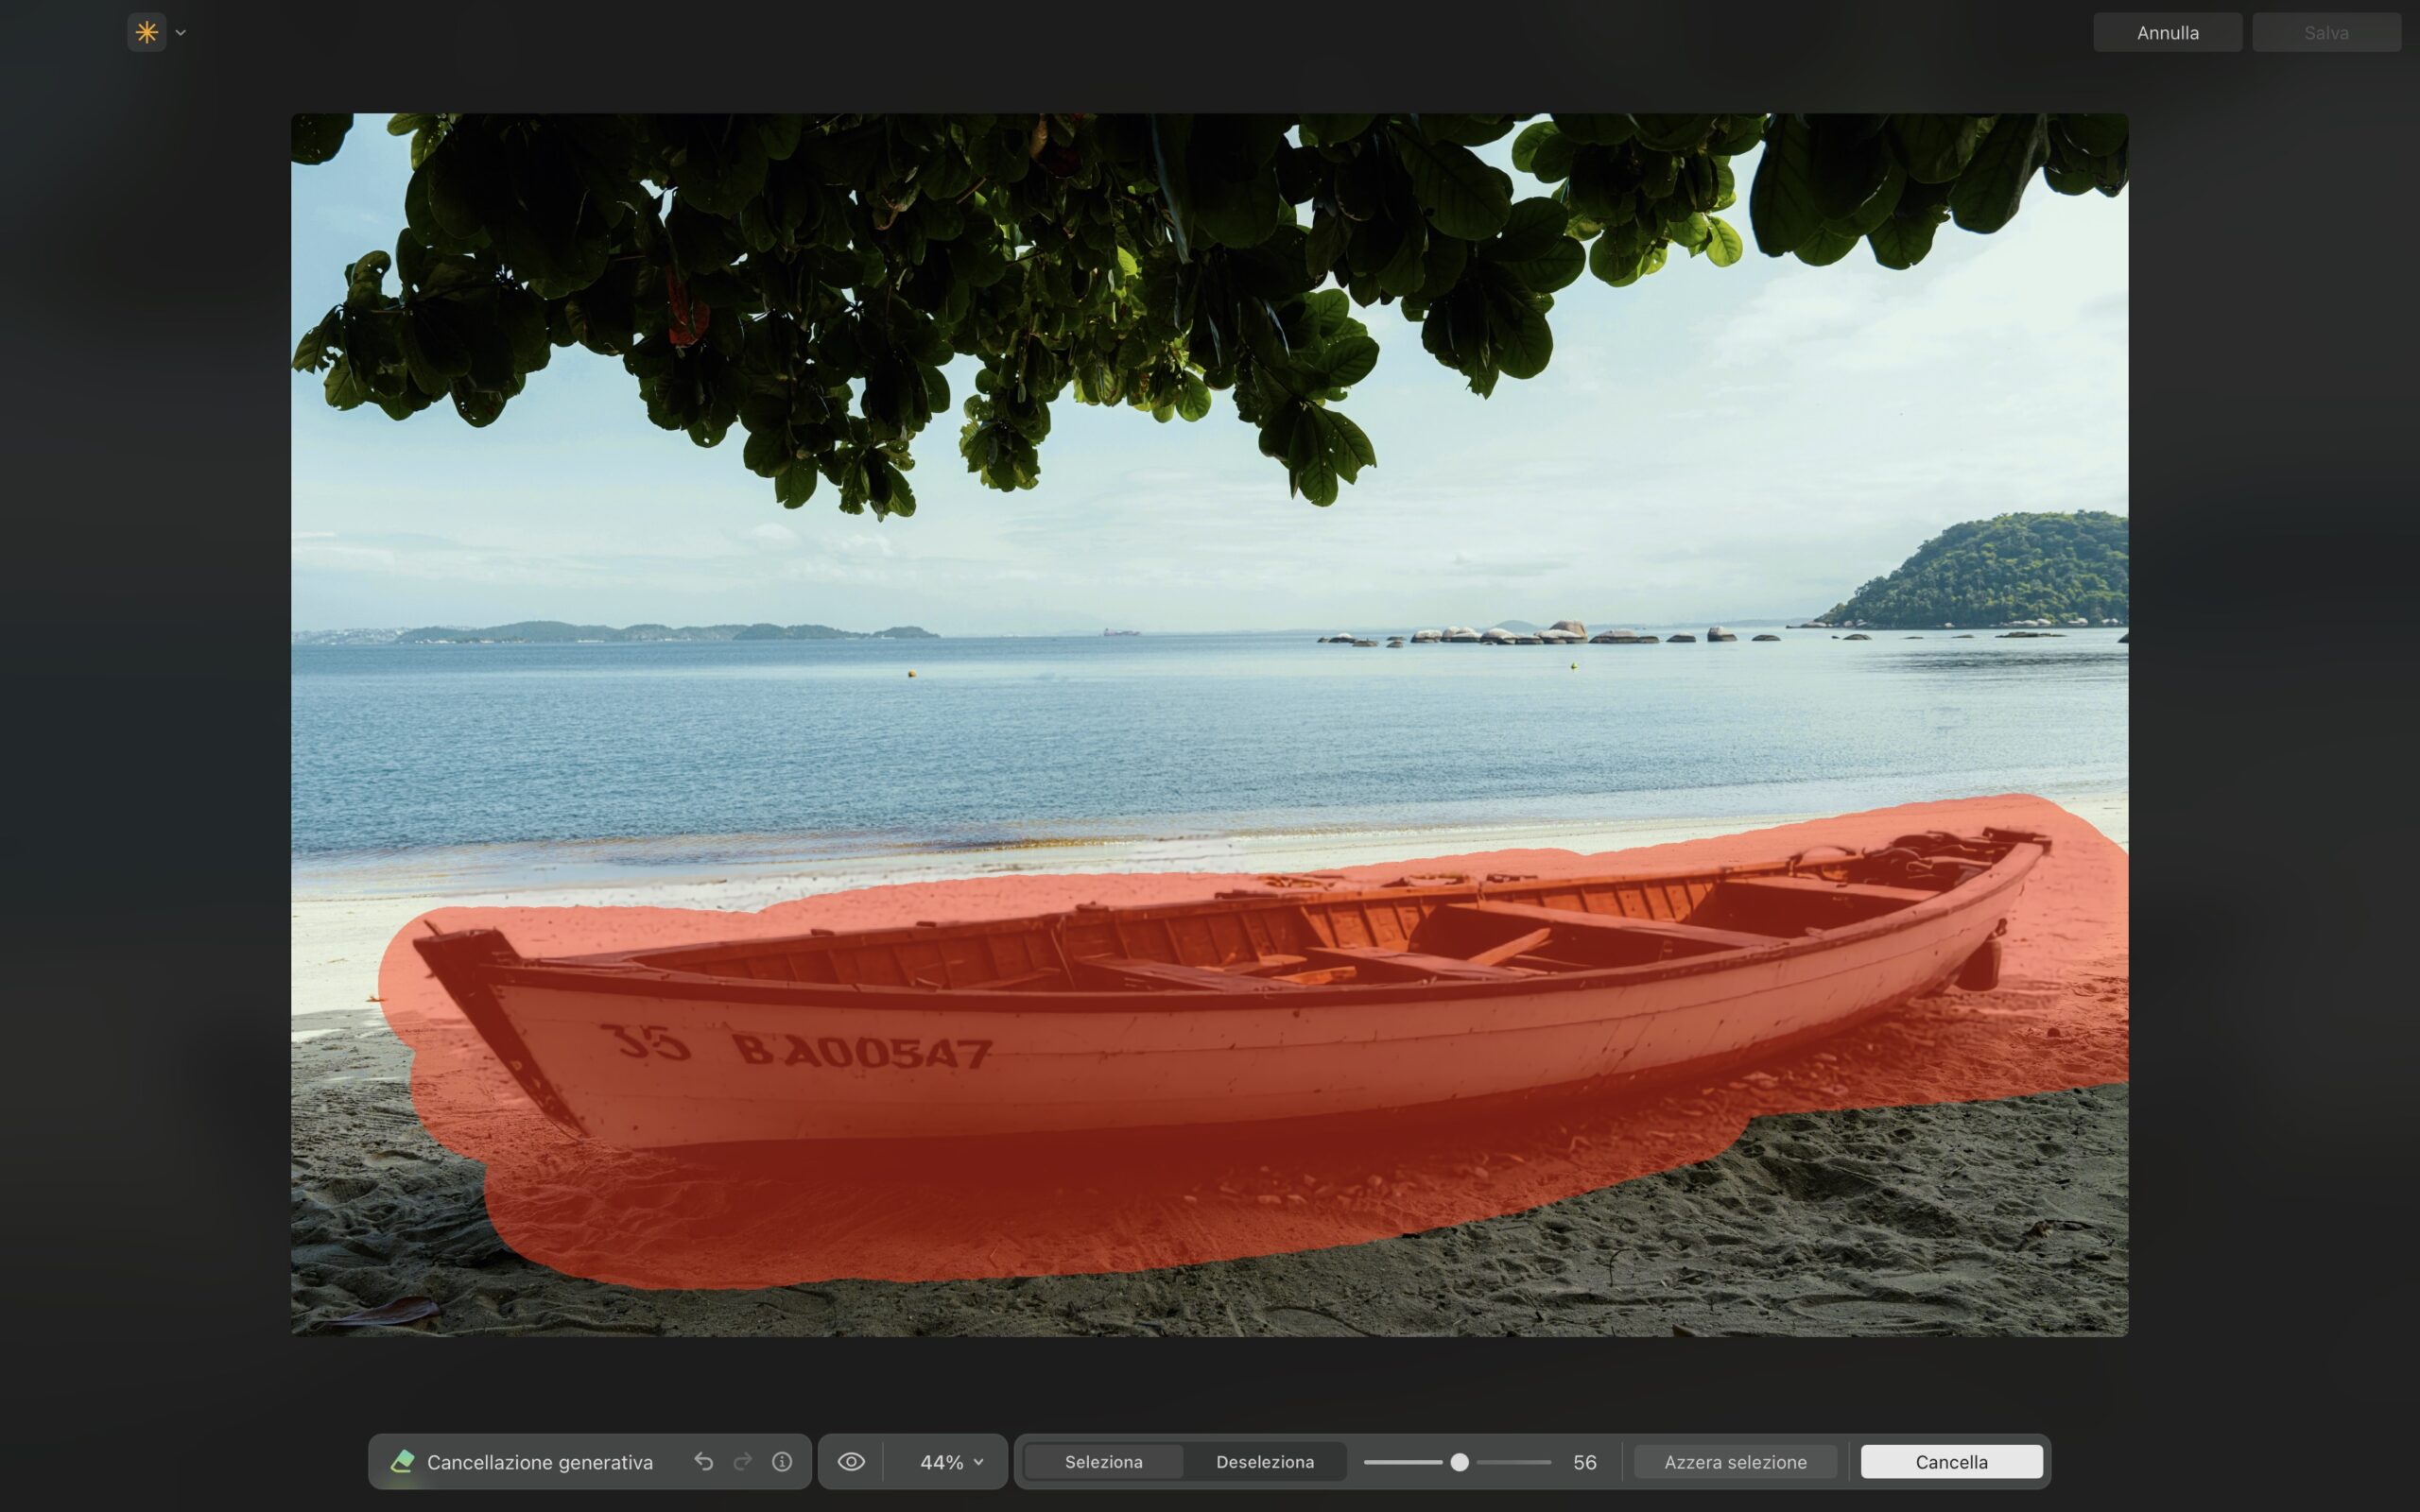This screenshot has height=1512, width=2420.
Task: Switch to Deseleziona mode
Action: (x=1265, y=1461)
